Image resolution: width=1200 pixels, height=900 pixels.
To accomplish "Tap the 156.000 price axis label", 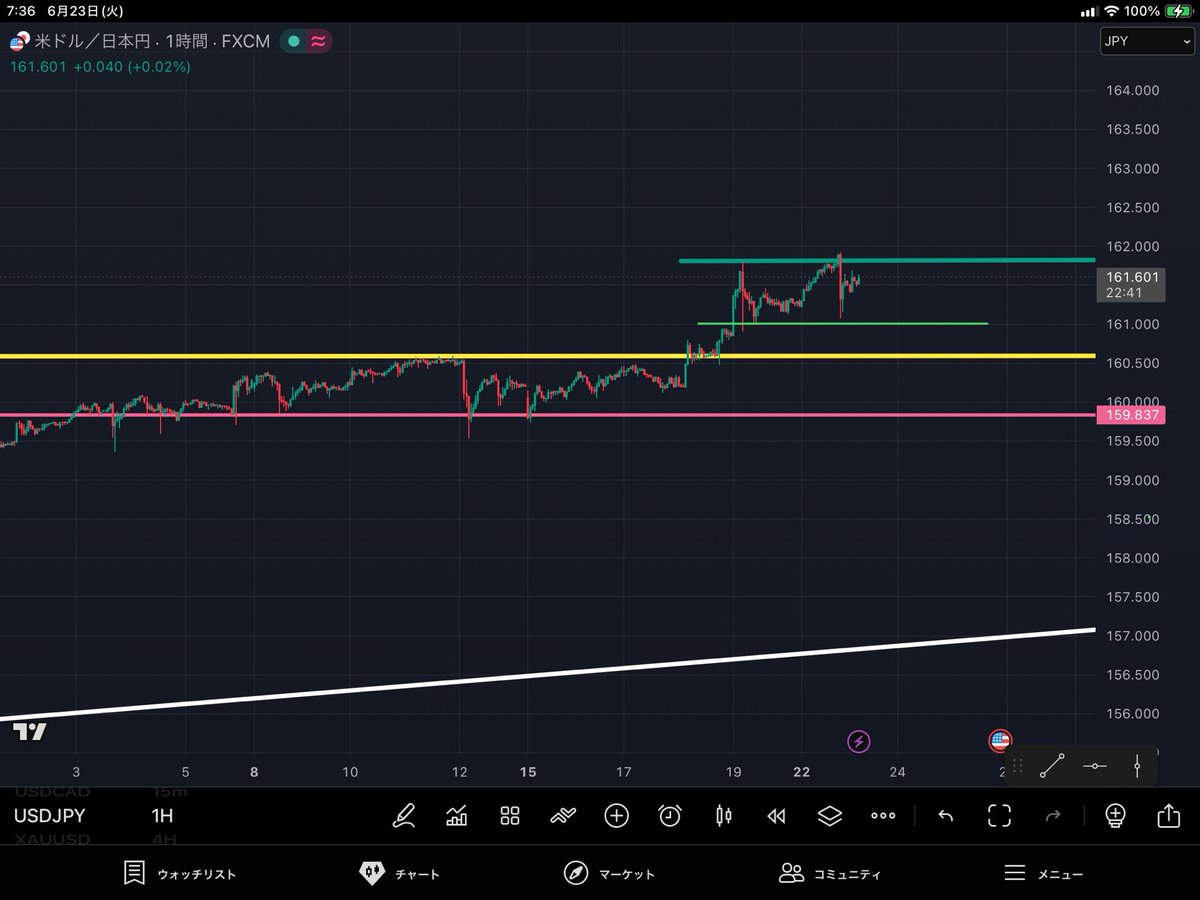I will tap(1133, 714).
